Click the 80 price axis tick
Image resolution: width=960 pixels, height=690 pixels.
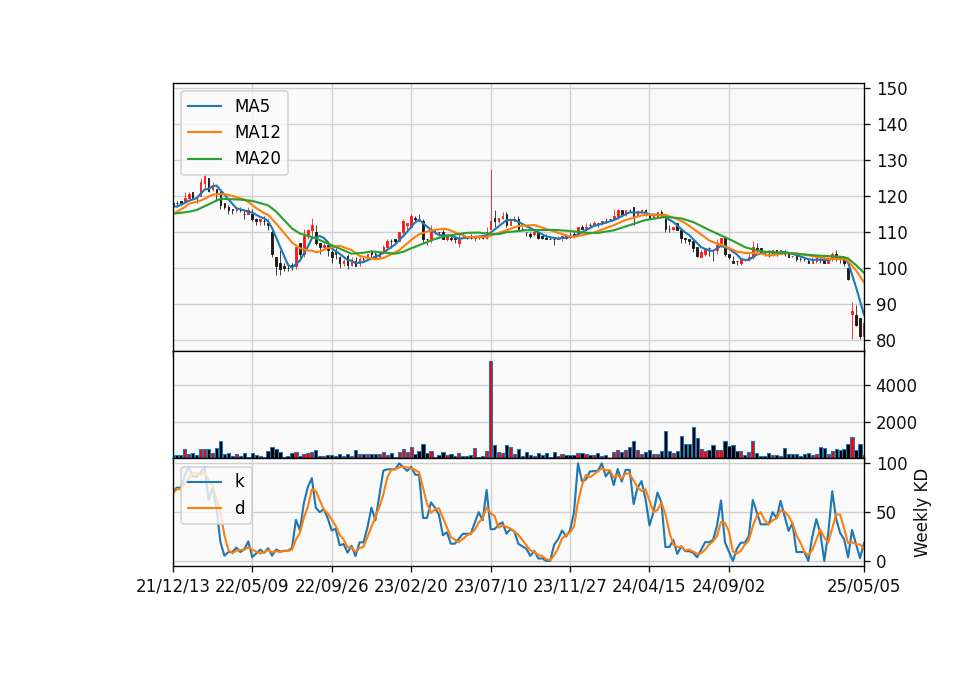887,341
